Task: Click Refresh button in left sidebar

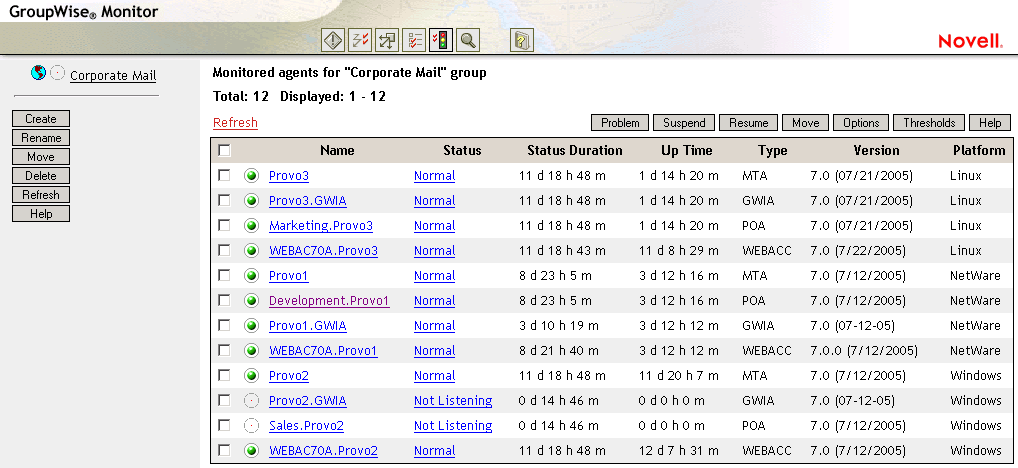Action: coord(41,195)
